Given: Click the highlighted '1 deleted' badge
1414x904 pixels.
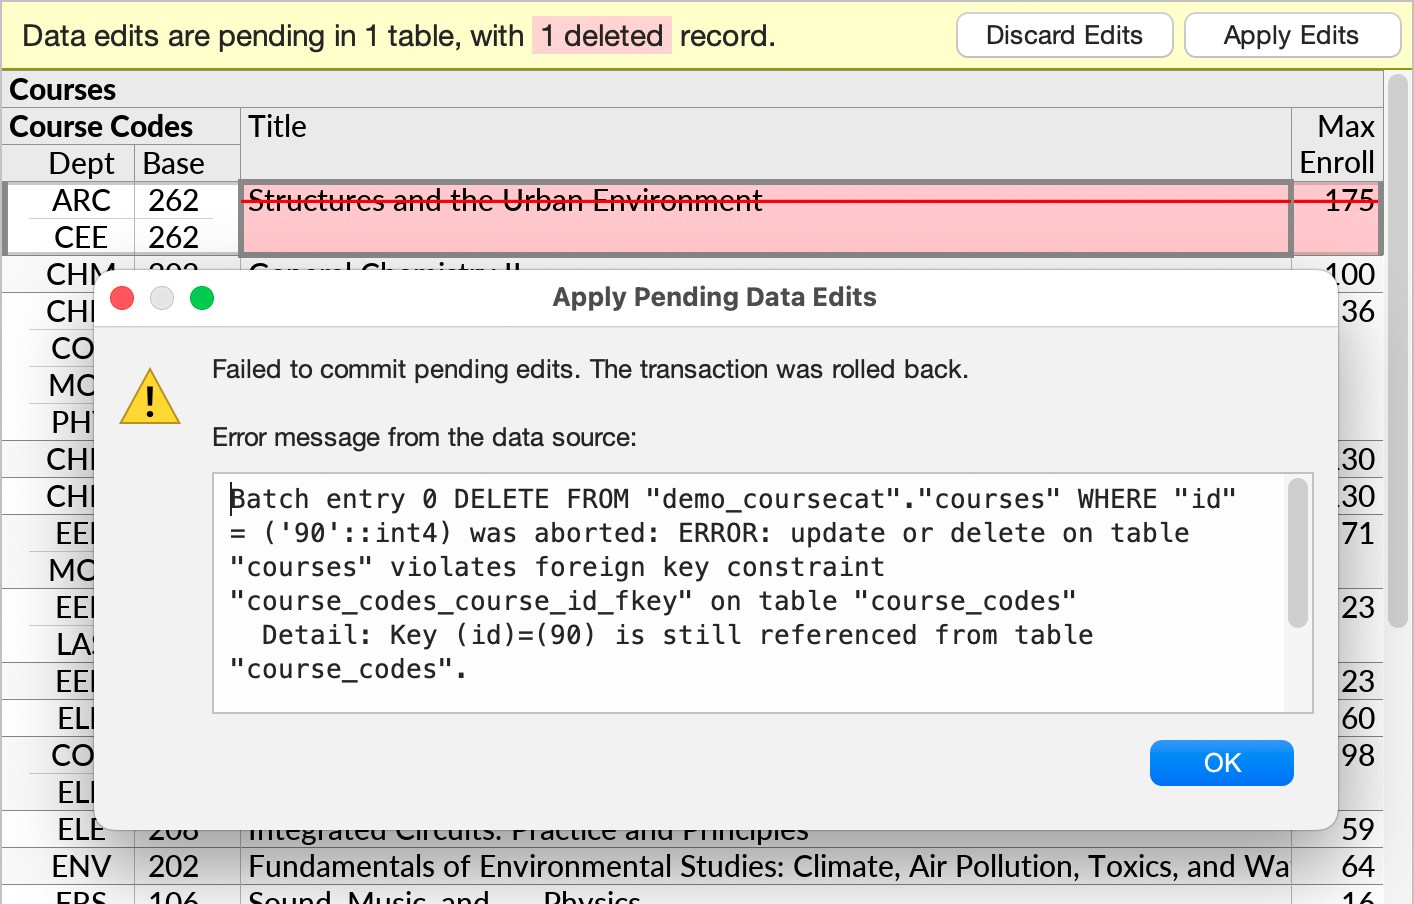Looking at the screenshot, I should pos(601,35).
